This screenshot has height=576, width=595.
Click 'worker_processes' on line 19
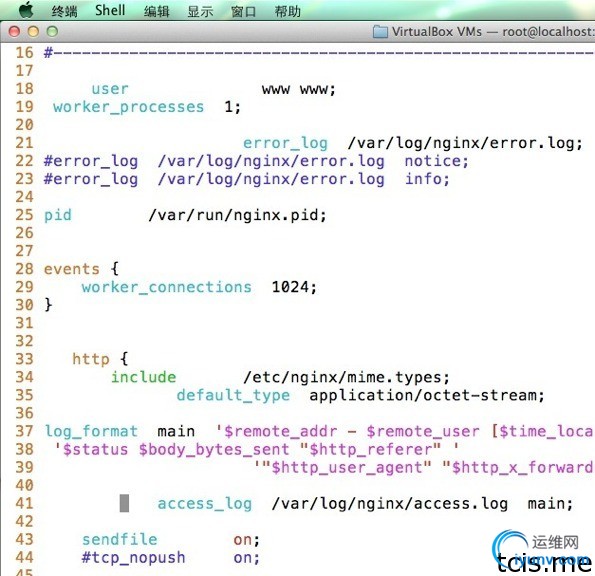click(129, 107)
